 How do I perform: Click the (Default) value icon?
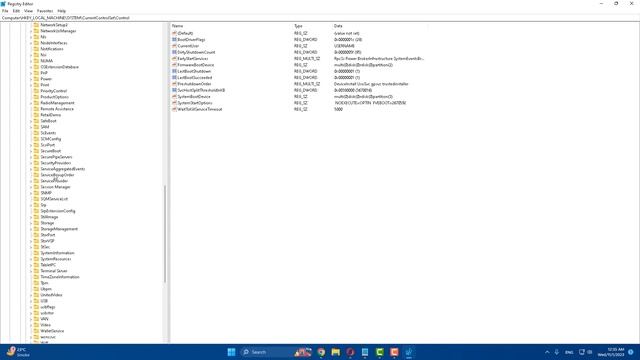coord(174,33)
